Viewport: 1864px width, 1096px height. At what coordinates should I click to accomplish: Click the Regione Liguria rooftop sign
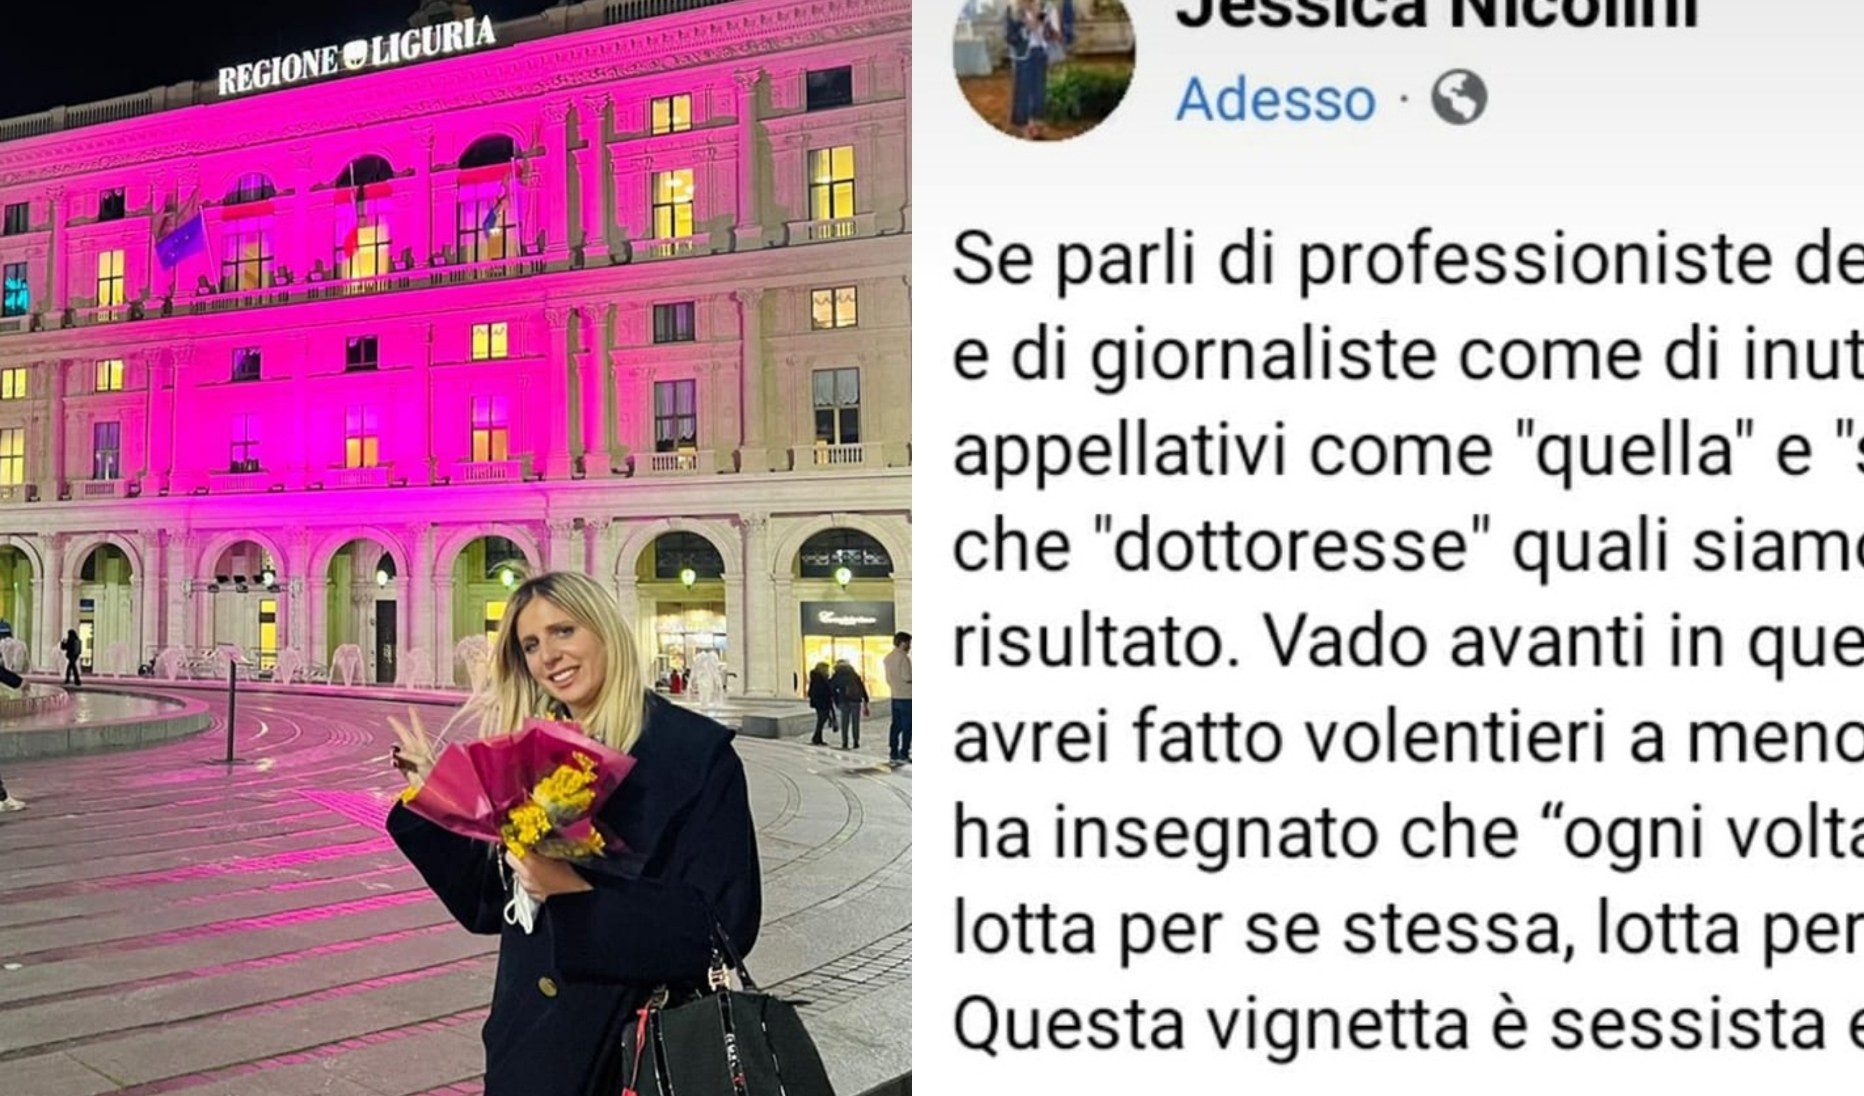coord(357,55)
